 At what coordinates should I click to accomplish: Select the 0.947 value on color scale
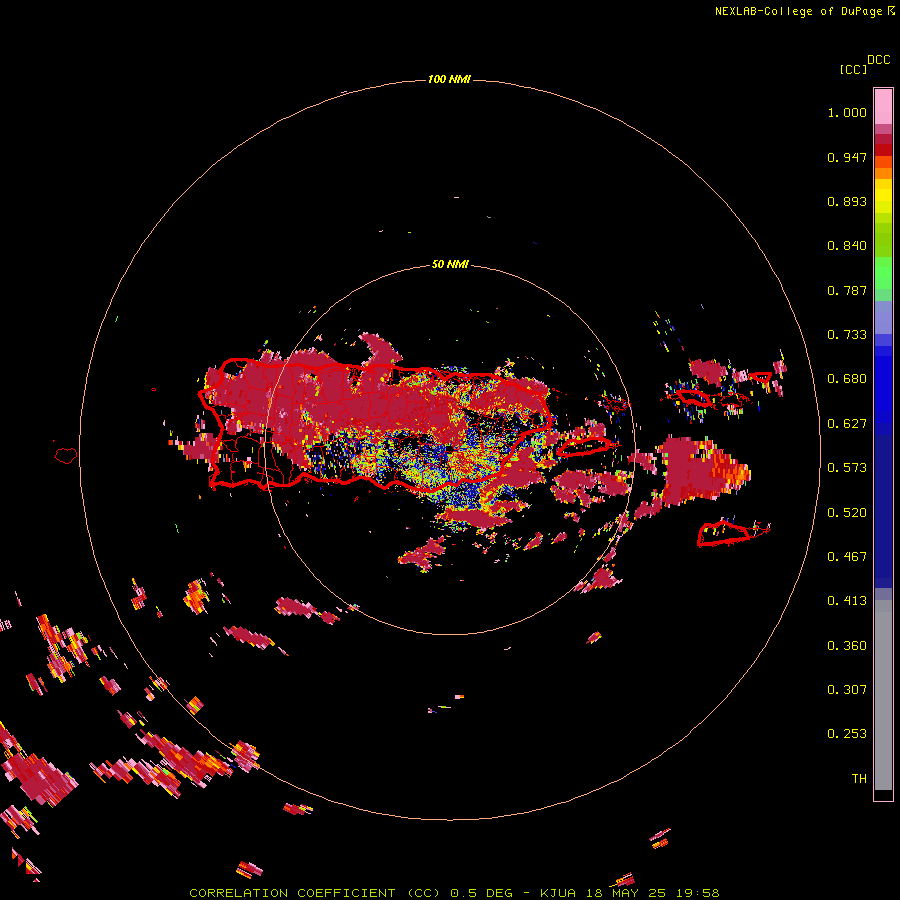tap(847, 157)
